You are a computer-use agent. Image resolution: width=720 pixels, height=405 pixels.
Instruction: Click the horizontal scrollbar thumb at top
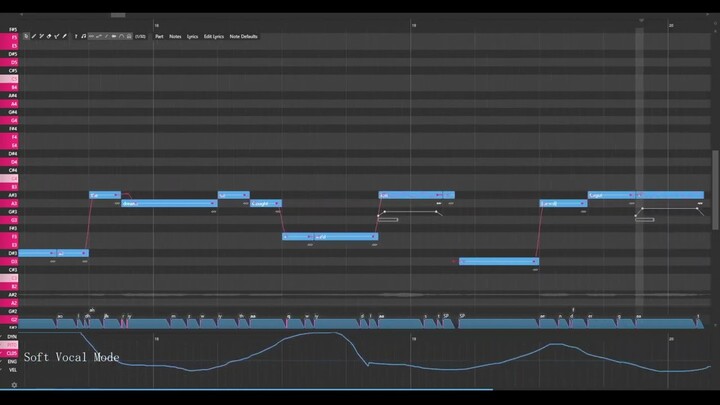pos(118,15)
